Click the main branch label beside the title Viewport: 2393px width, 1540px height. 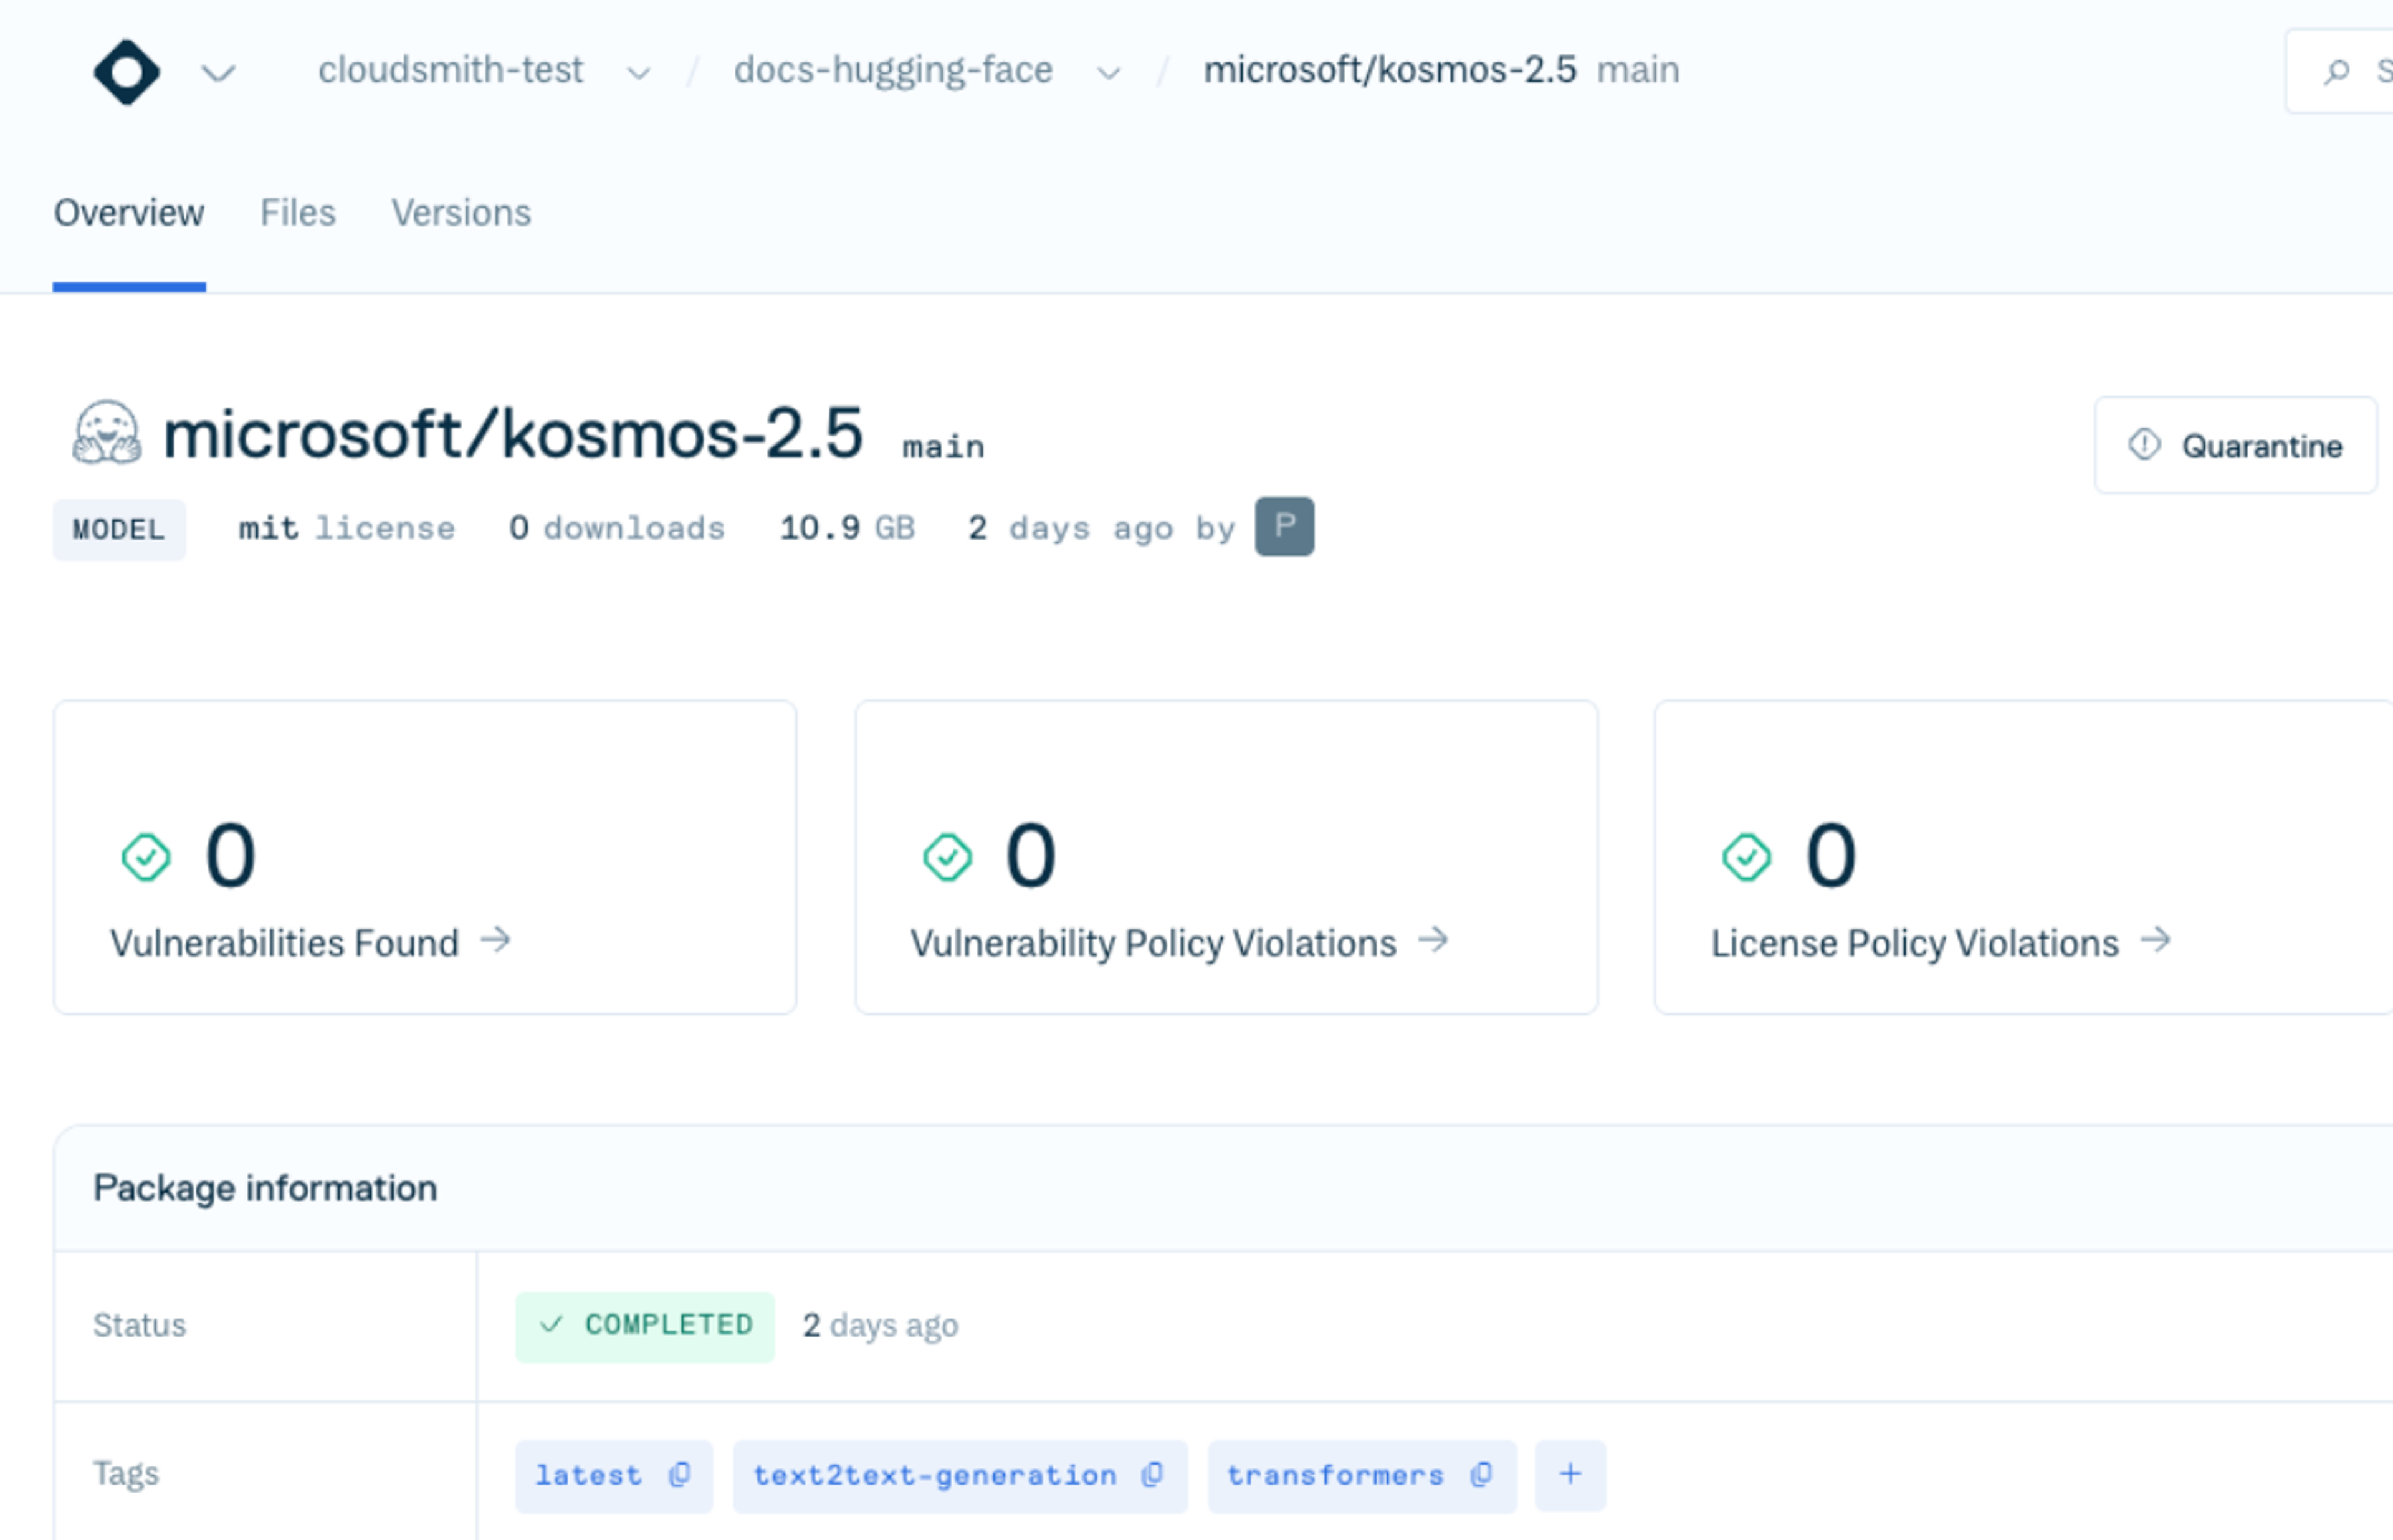click(943, 447)
